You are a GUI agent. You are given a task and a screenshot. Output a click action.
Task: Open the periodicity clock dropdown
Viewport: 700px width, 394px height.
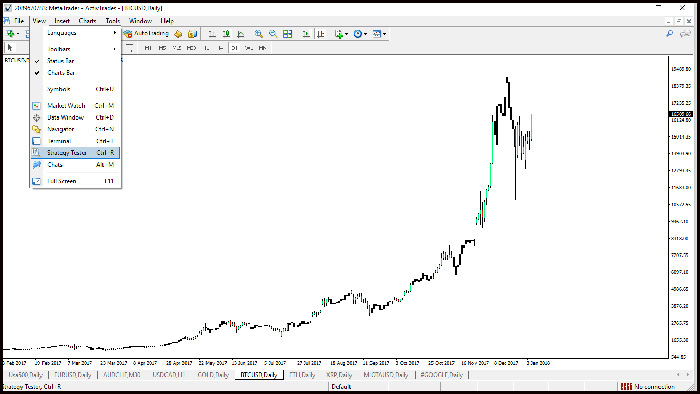(x=360, y=34)
